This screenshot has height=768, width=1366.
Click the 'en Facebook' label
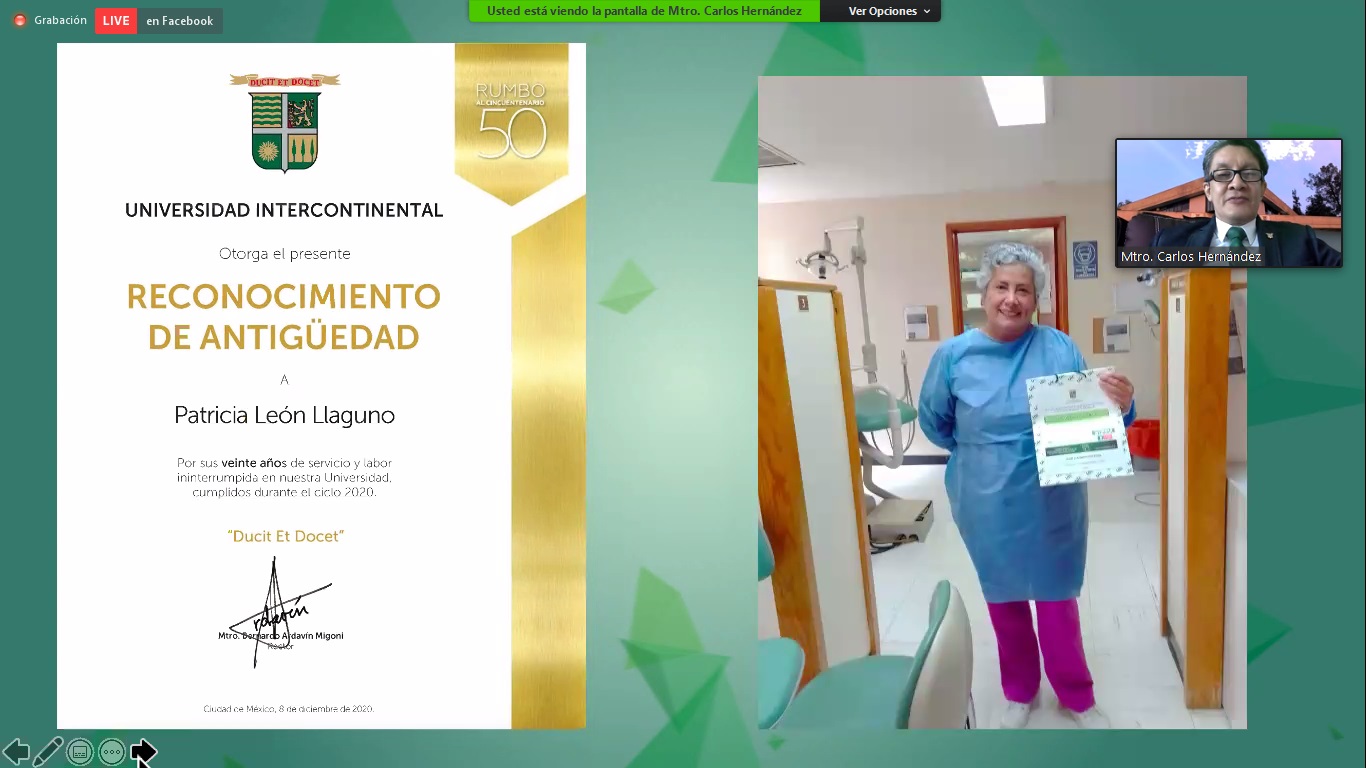pyautogui.click(x=180, y=21)
